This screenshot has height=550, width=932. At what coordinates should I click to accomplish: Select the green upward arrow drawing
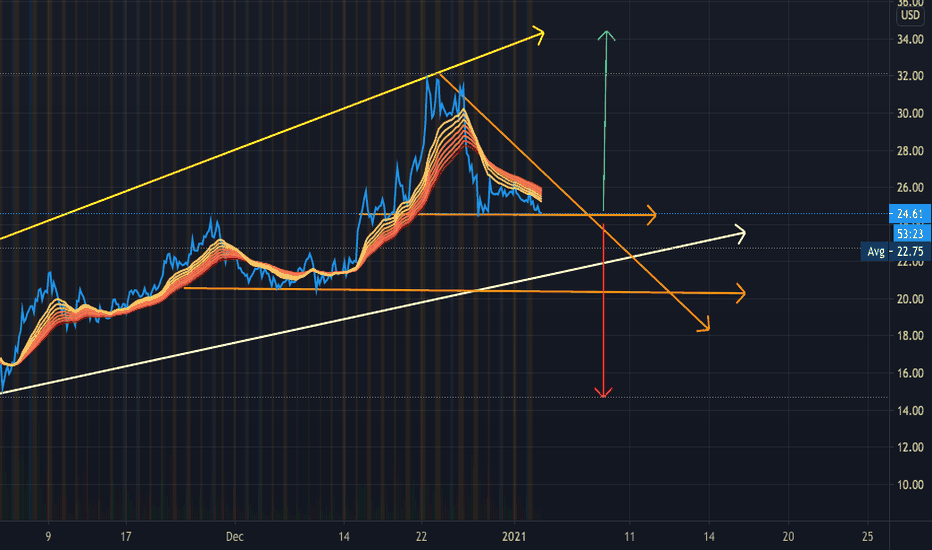(605, 121)
